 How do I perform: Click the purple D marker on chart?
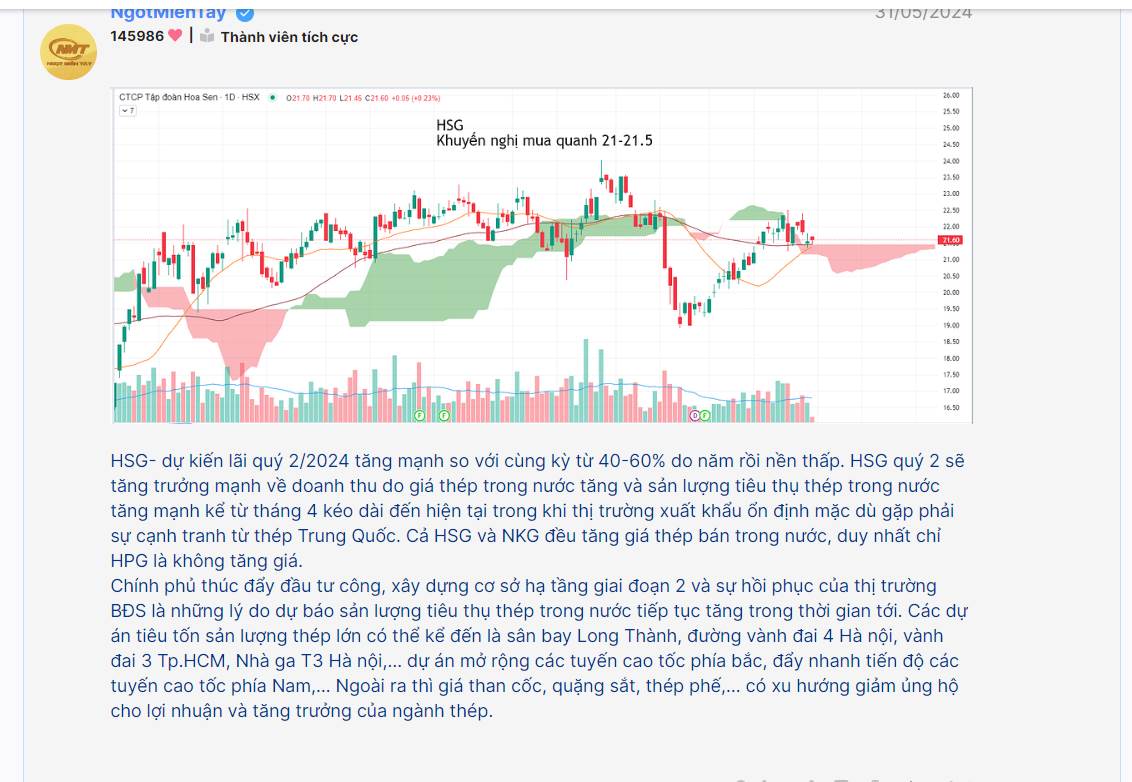(694, 414)
